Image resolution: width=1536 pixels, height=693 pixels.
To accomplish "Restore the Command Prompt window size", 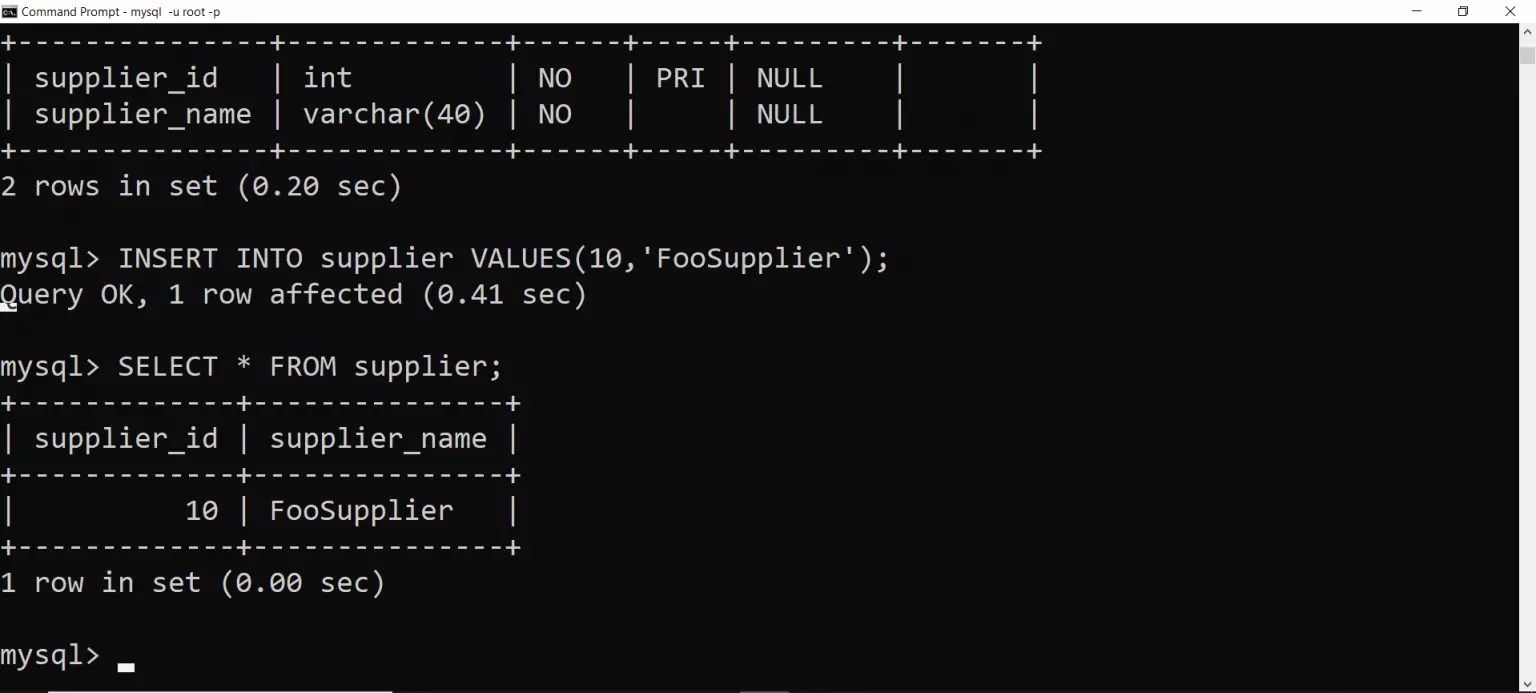I will coord(1462,11).
